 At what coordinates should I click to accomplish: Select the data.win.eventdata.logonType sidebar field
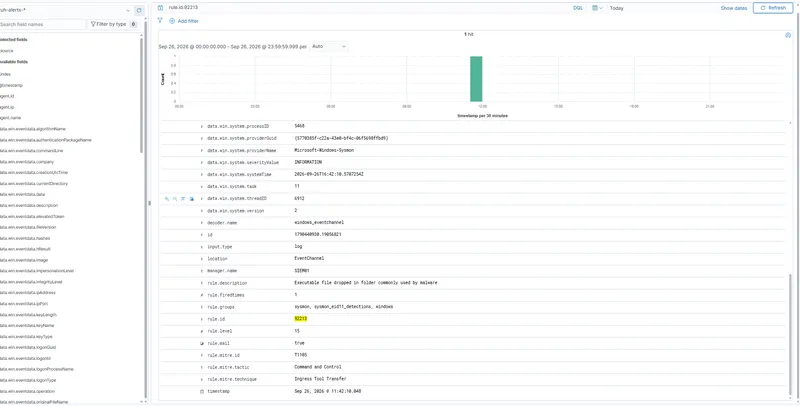pyautogui.click(x=28, y=380)
